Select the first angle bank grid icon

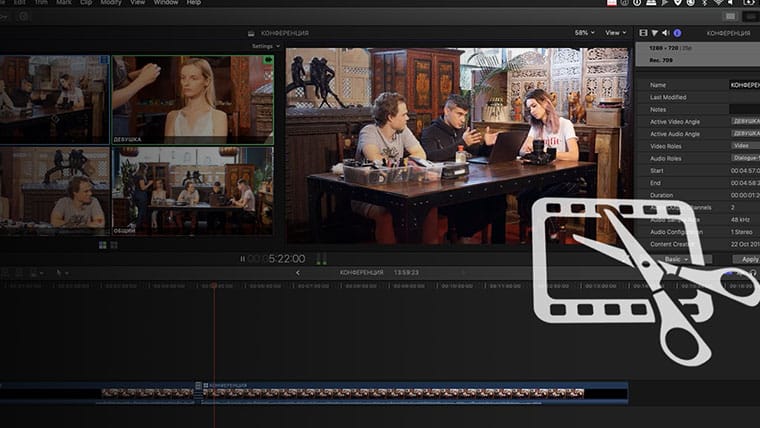pyautogui.click(x=103, y=245)
